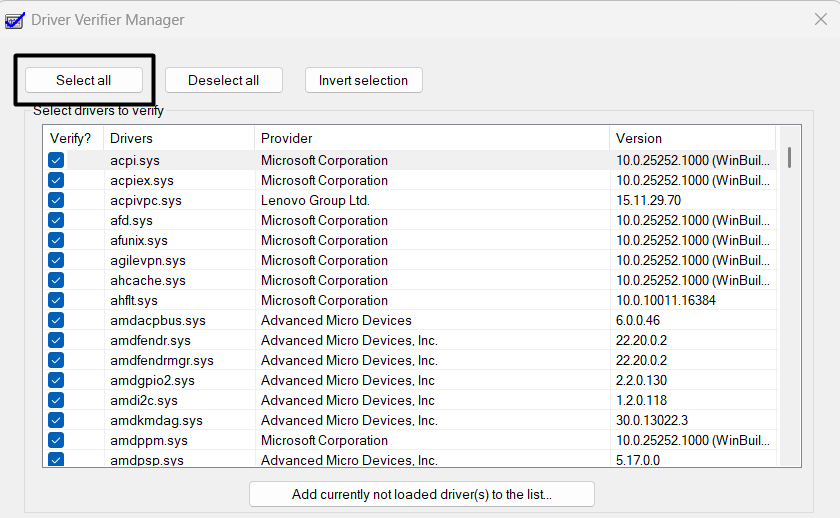Uncheck the ahcache.sys checkbox
The image size is (840, 518).
56,280
